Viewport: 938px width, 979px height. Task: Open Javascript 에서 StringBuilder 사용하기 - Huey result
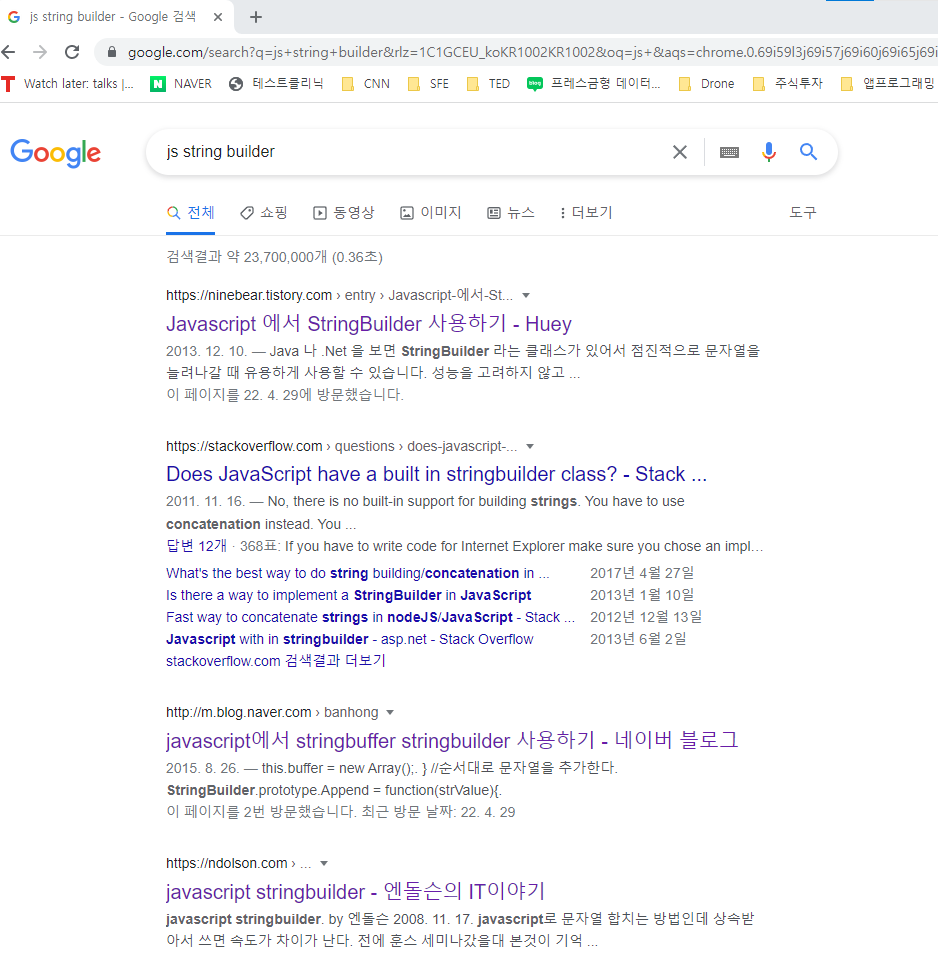pyautogui.click(x=368, y=323)
